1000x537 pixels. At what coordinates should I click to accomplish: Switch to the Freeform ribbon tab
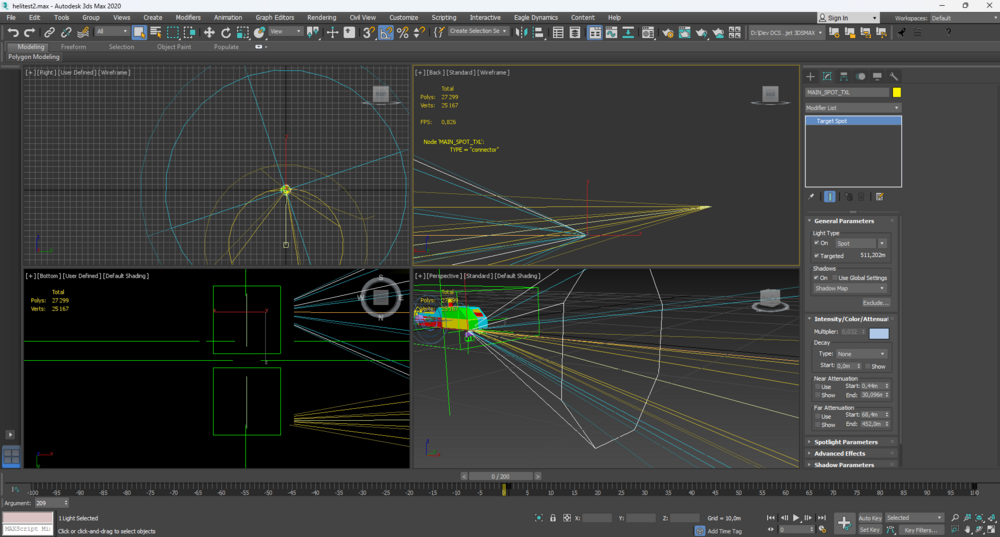[x=73, y=47]
